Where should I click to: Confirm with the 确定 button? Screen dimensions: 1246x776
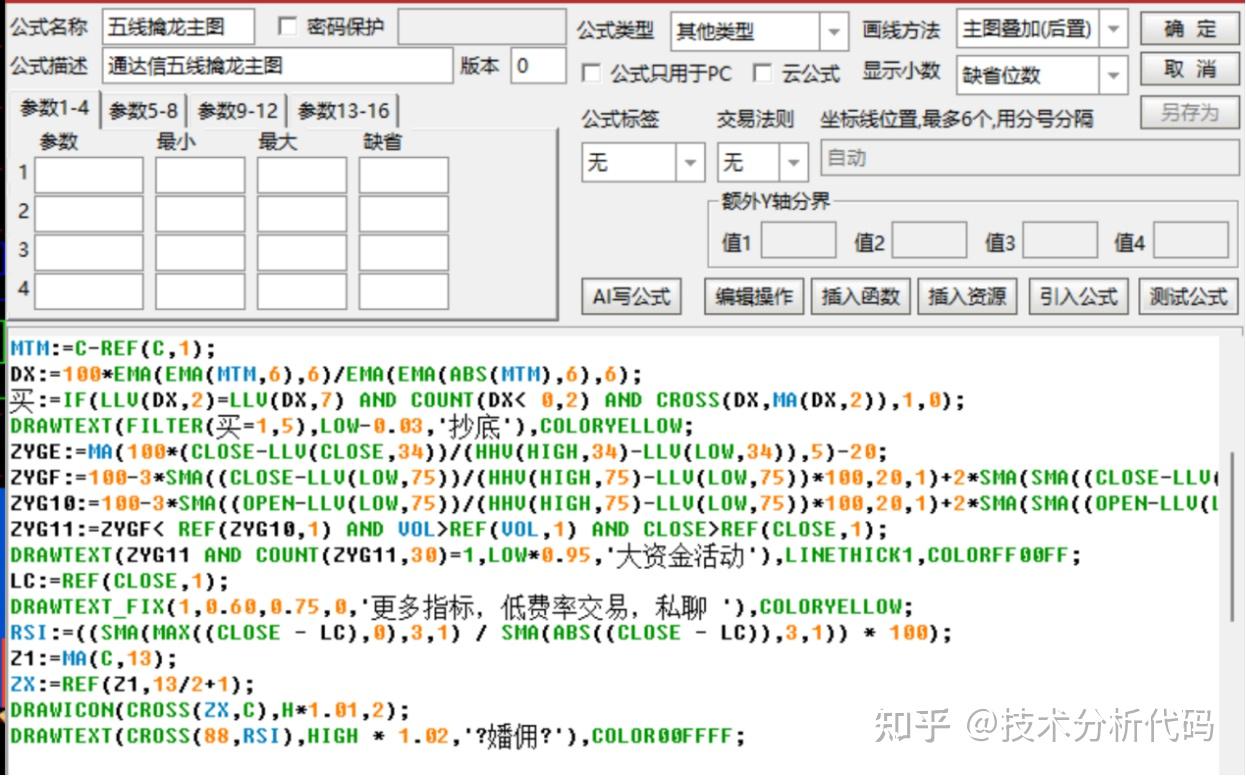click(1190, 29)
